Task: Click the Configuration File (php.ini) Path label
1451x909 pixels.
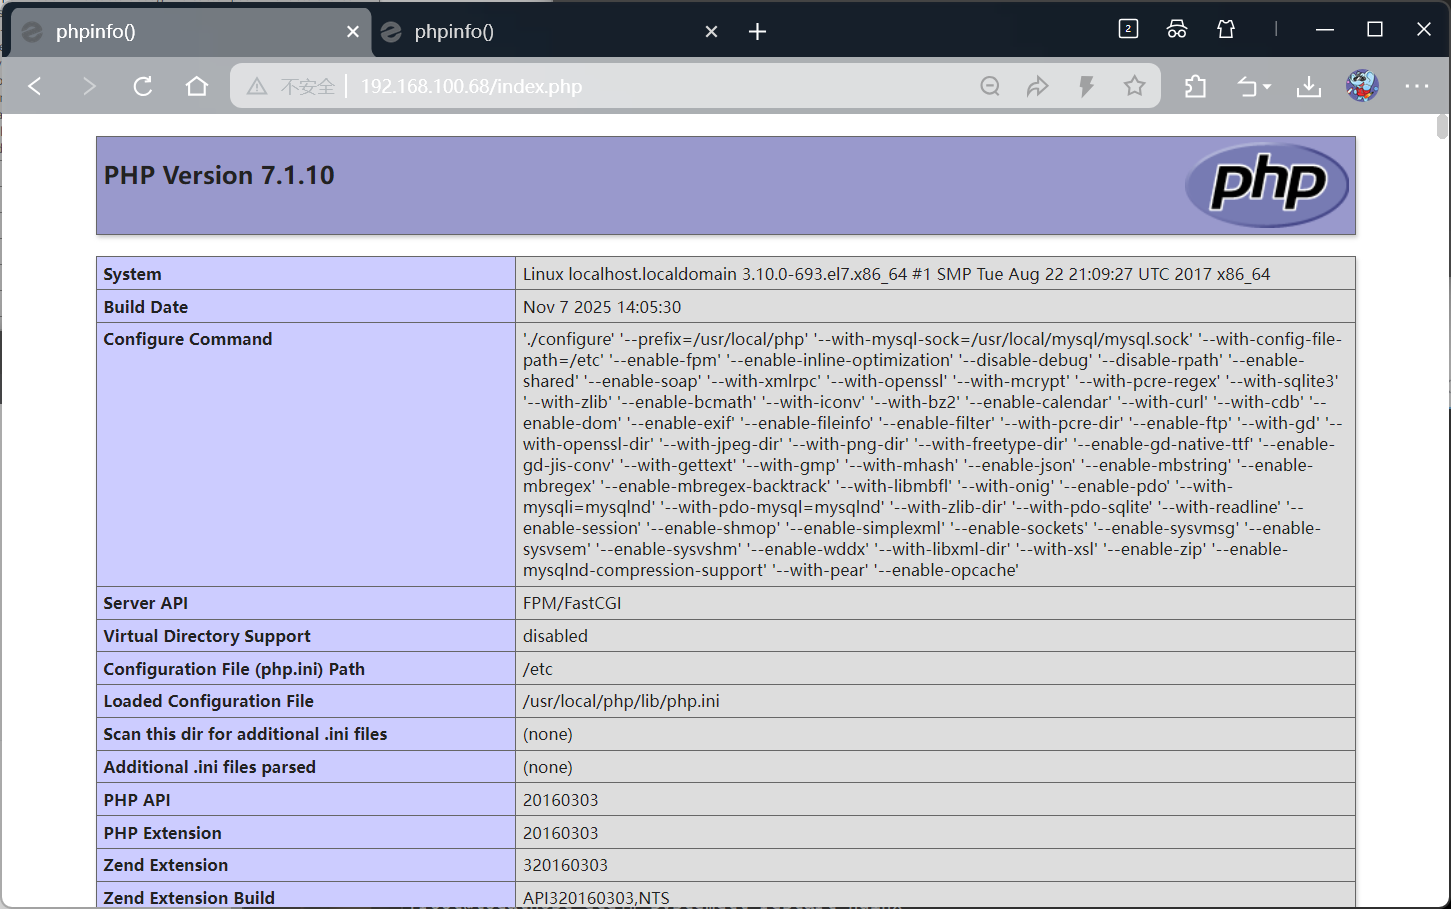Action: pos(234,669)
